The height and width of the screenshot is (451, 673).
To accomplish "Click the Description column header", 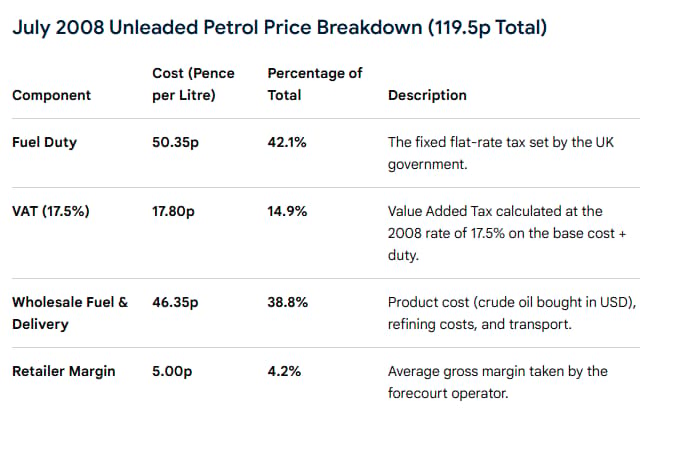I will tap(427, 95).
